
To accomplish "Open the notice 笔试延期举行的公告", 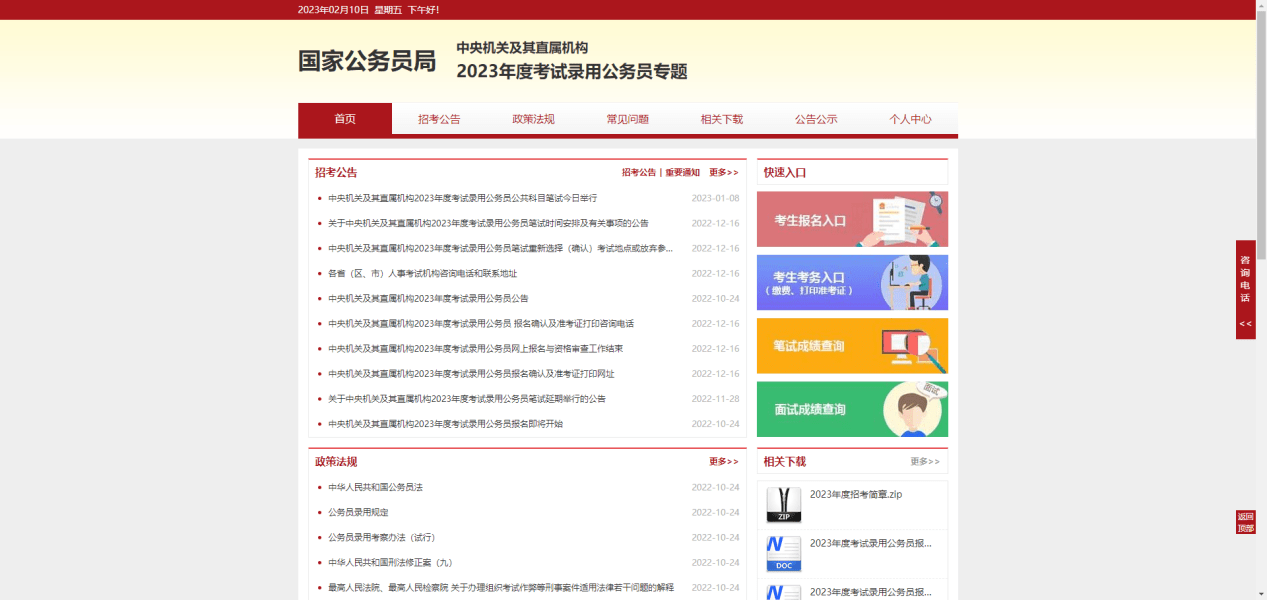I will coord(467,398).
